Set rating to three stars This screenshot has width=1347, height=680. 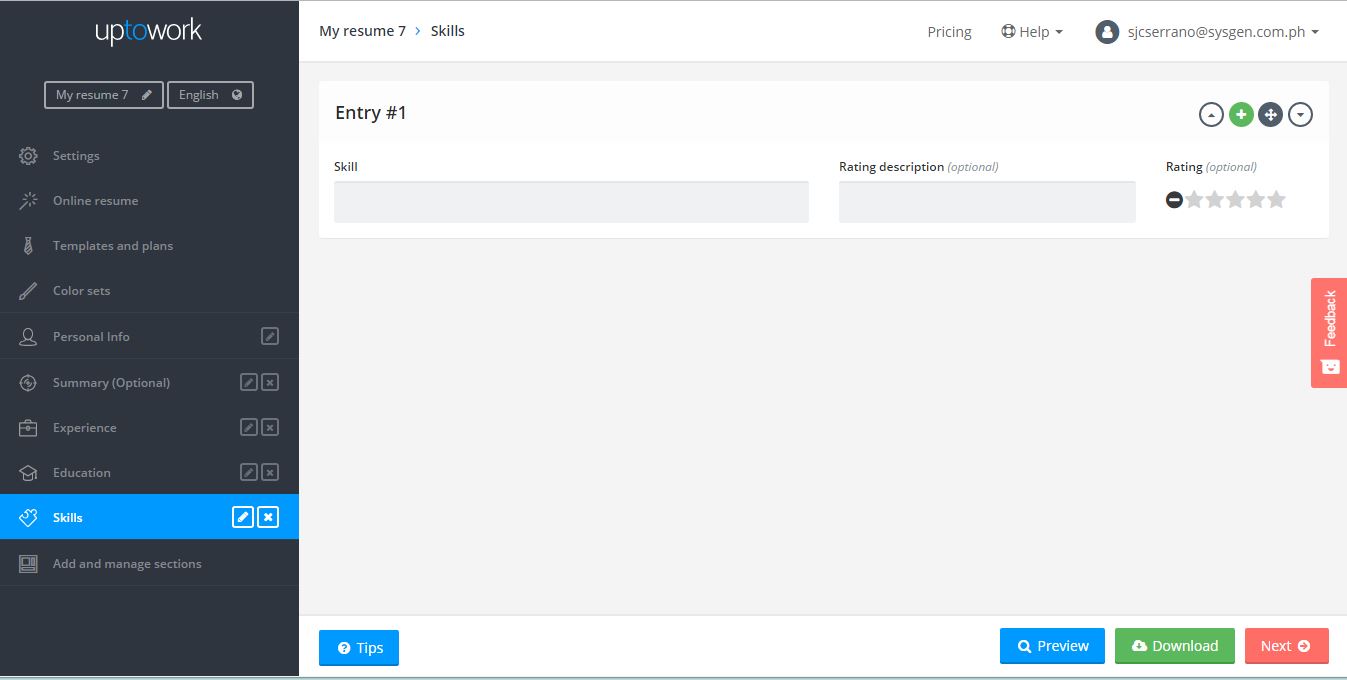click(1235, 200)
